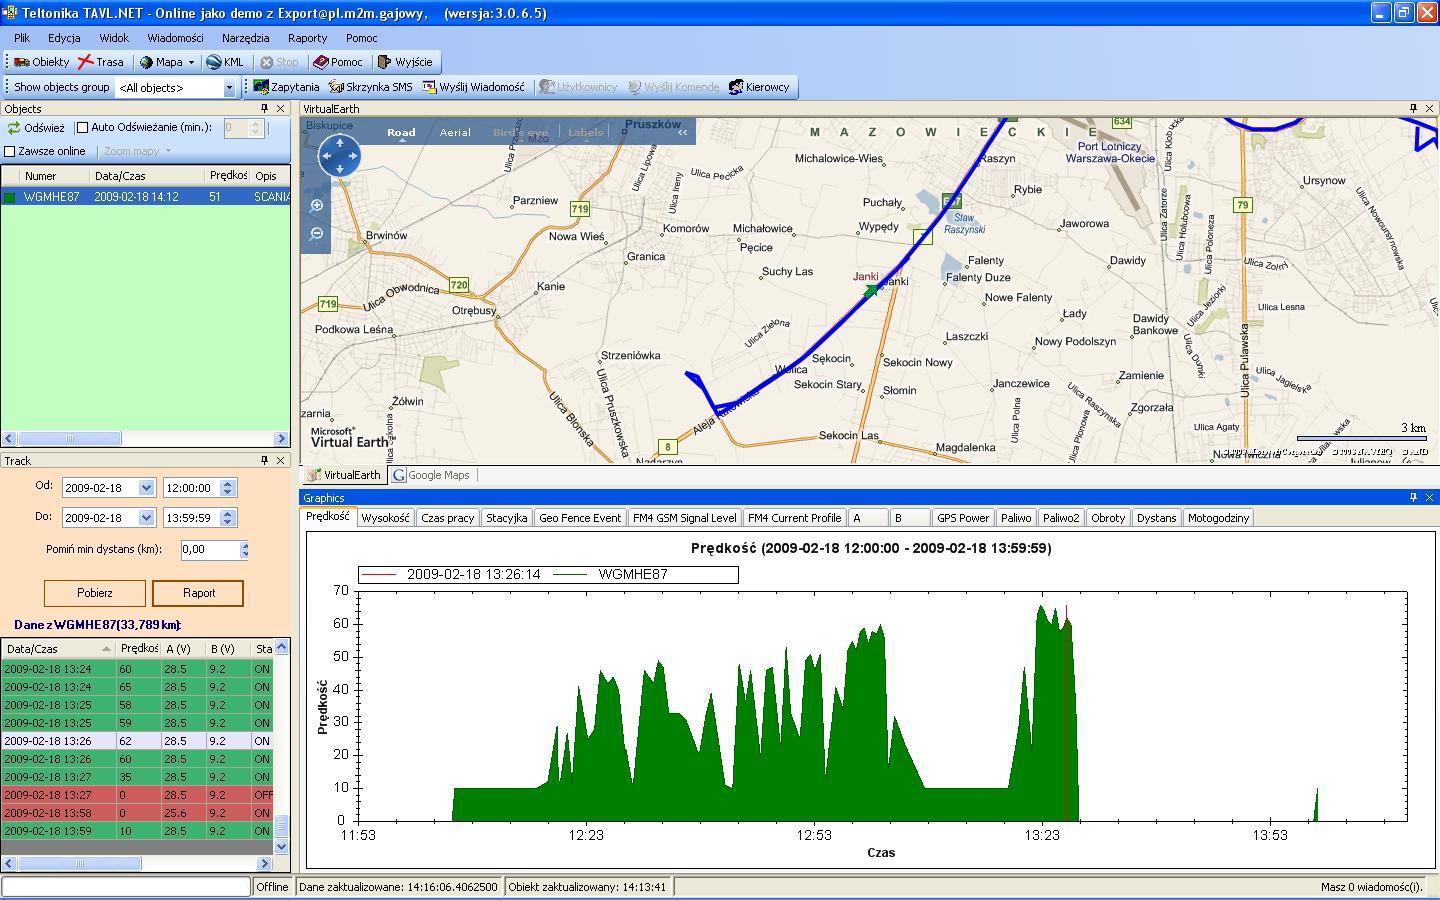This screenshot has width=1440, height=900.
Task: Switch to Geo Fence Event tab
Action: click(x=580, y=518)
